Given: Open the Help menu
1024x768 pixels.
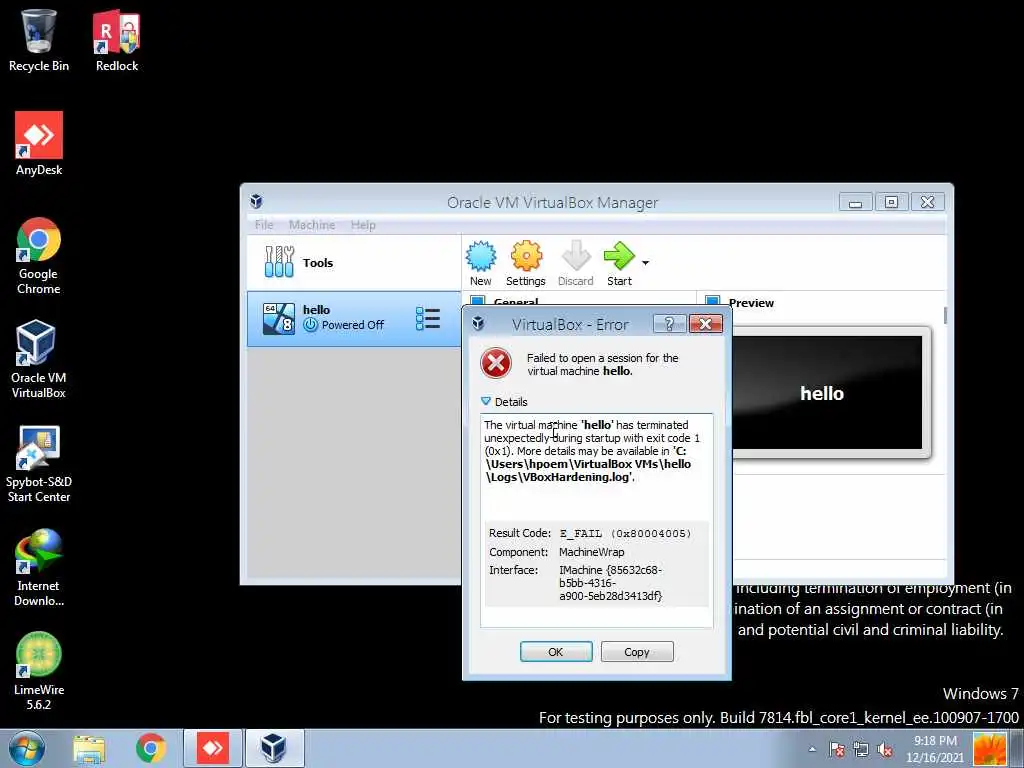Looking at the screenshot, I should pos(363,225).
